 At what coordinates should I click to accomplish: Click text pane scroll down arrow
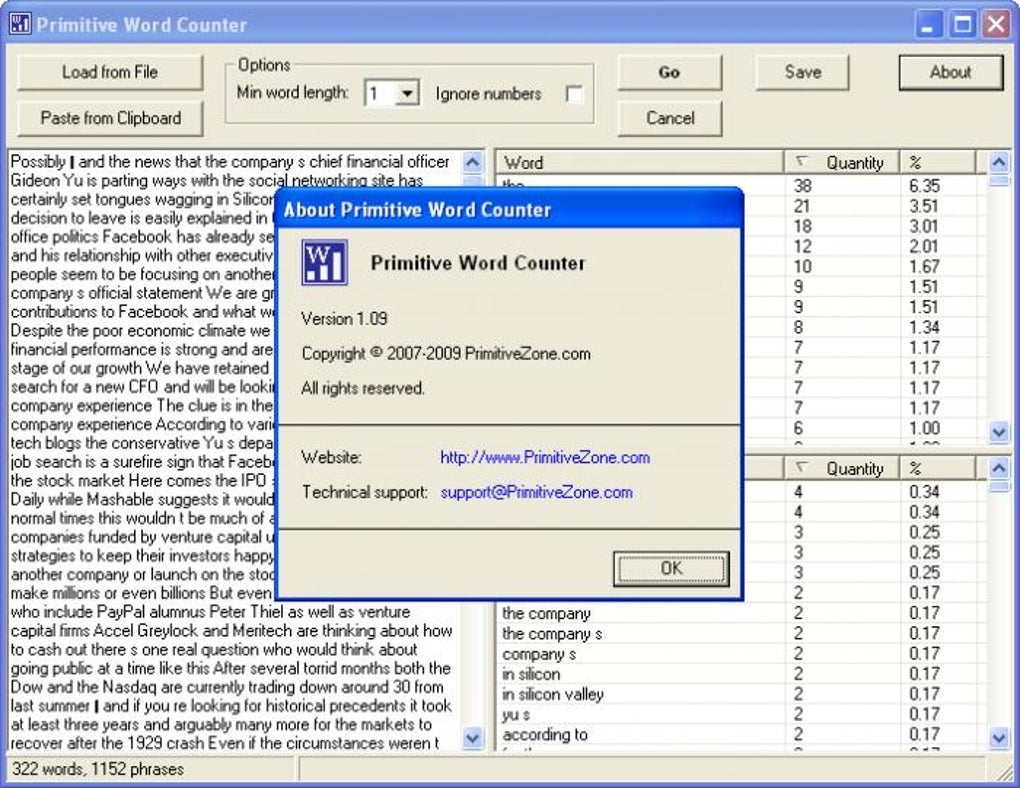[x=473, y=739]
